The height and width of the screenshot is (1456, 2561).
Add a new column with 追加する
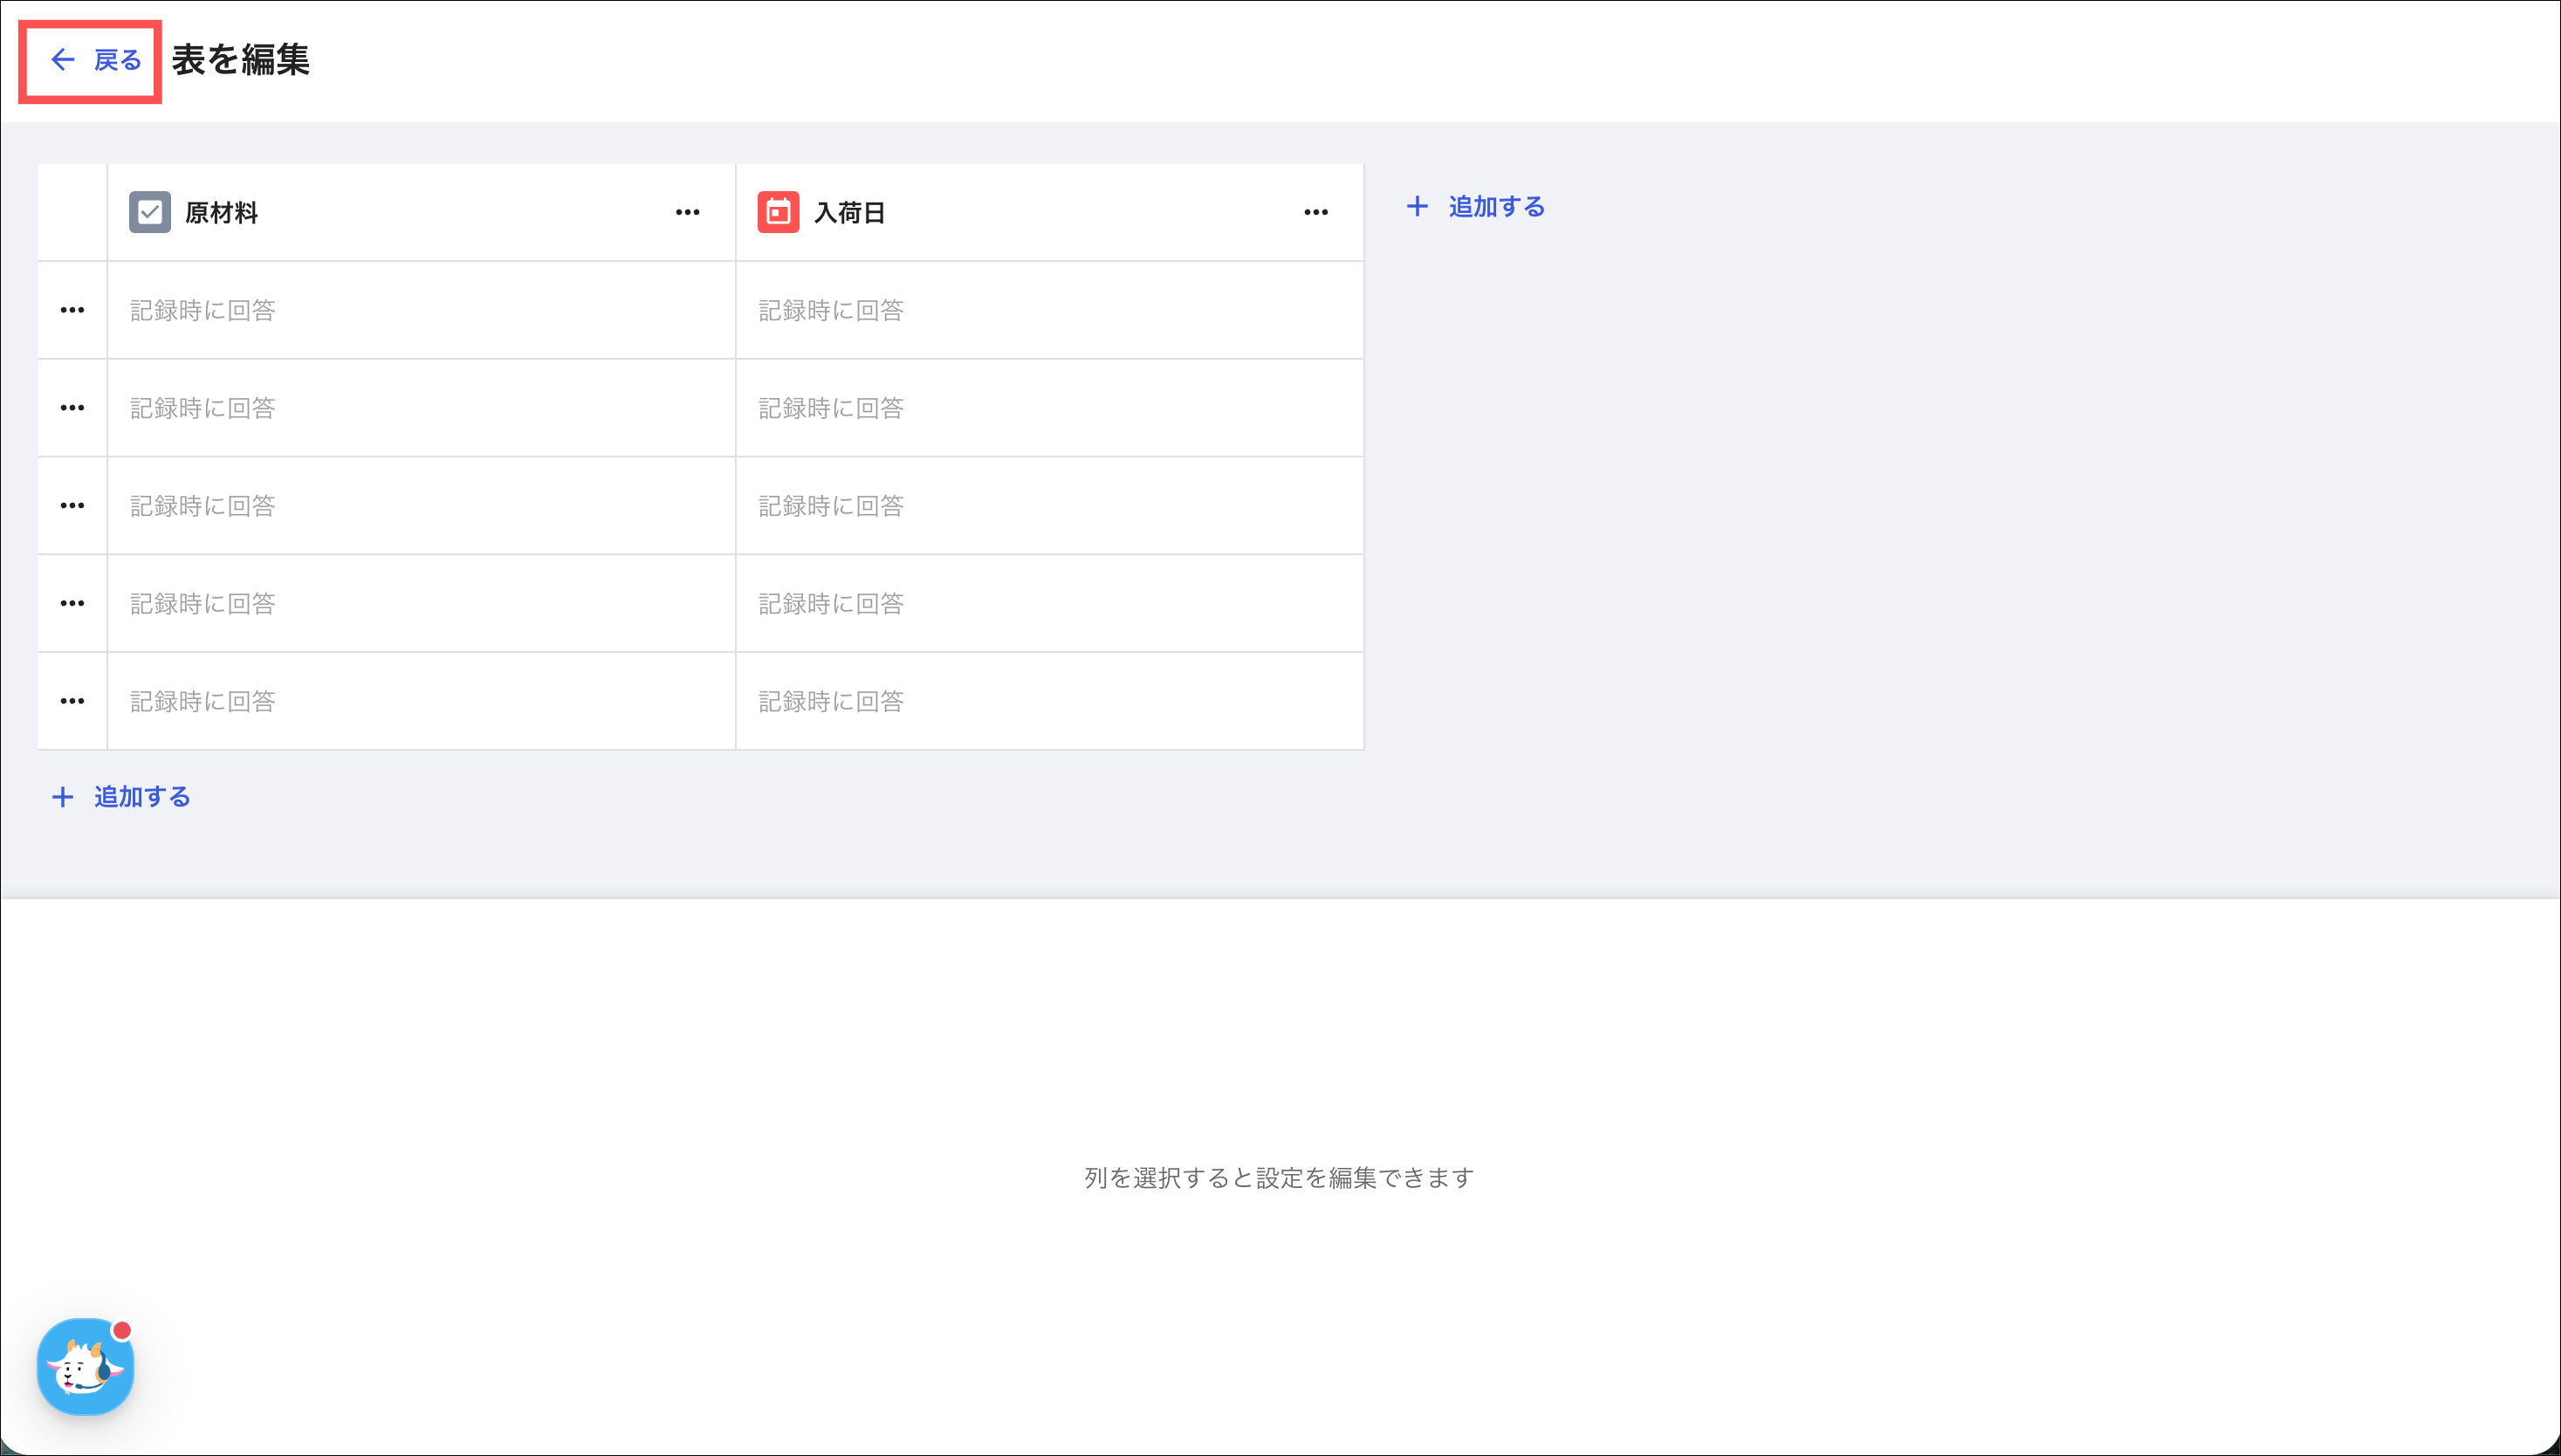coord(1476,207)
